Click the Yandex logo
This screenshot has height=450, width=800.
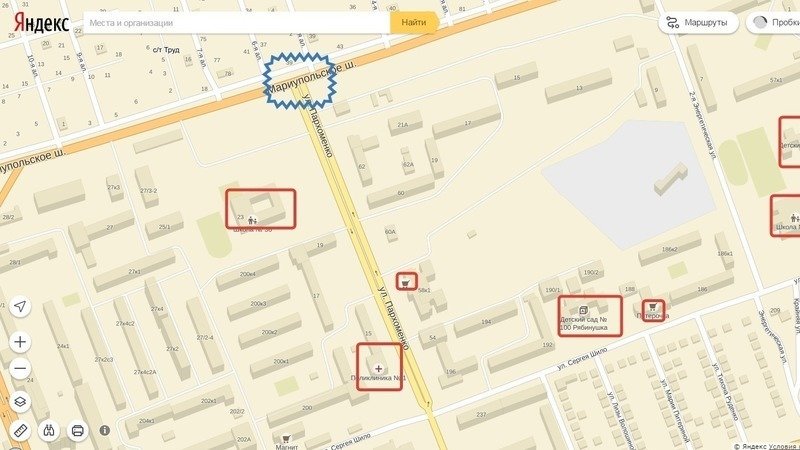click(41, 23)
